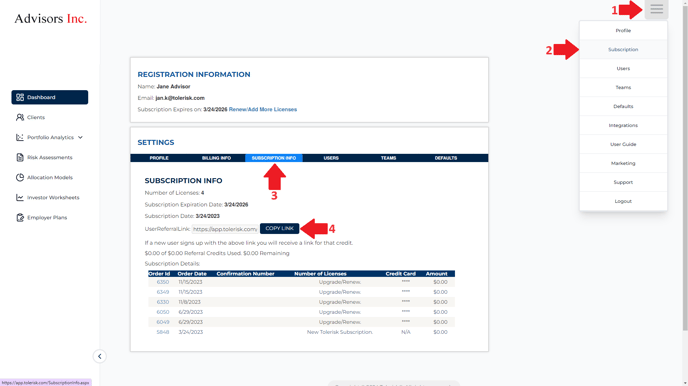Switch to the Billing Info tab
Viewport: 688px width, 386px height.
point(216,158)
